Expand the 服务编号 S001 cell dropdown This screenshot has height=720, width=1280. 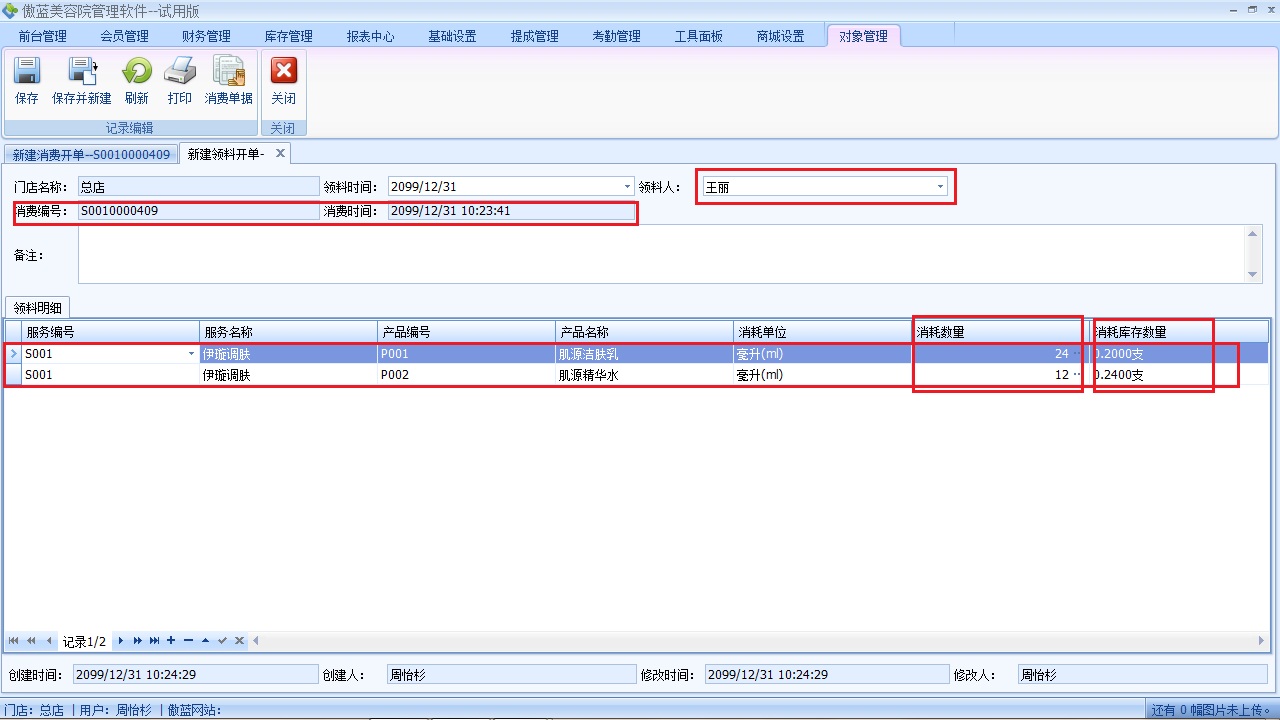[191, 354]
